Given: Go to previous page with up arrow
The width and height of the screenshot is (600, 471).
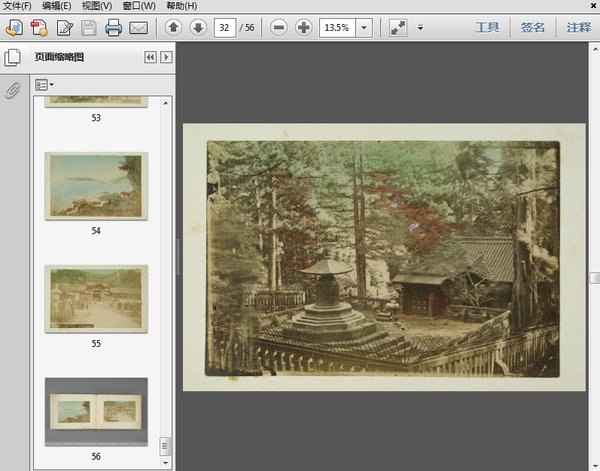Looking at the screenshot, I should click(173, 28).
